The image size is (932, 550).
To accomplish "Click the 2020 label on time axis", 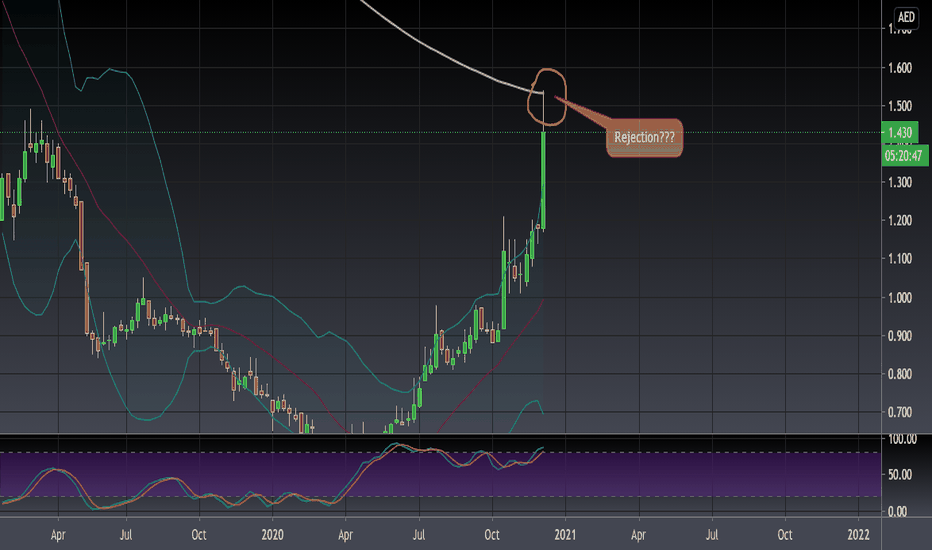I will pyautogui.click(x=273, y=535).
